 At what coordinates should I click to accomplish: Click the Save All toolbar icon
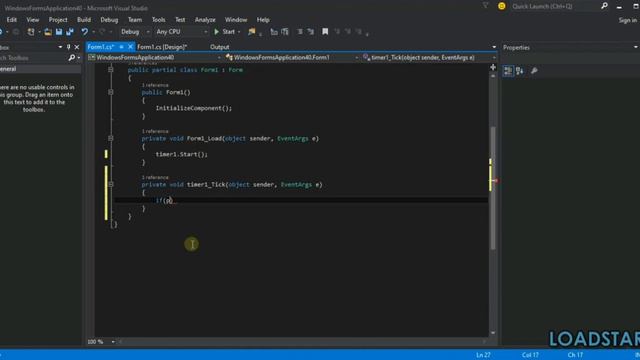(x=70, y=32)
